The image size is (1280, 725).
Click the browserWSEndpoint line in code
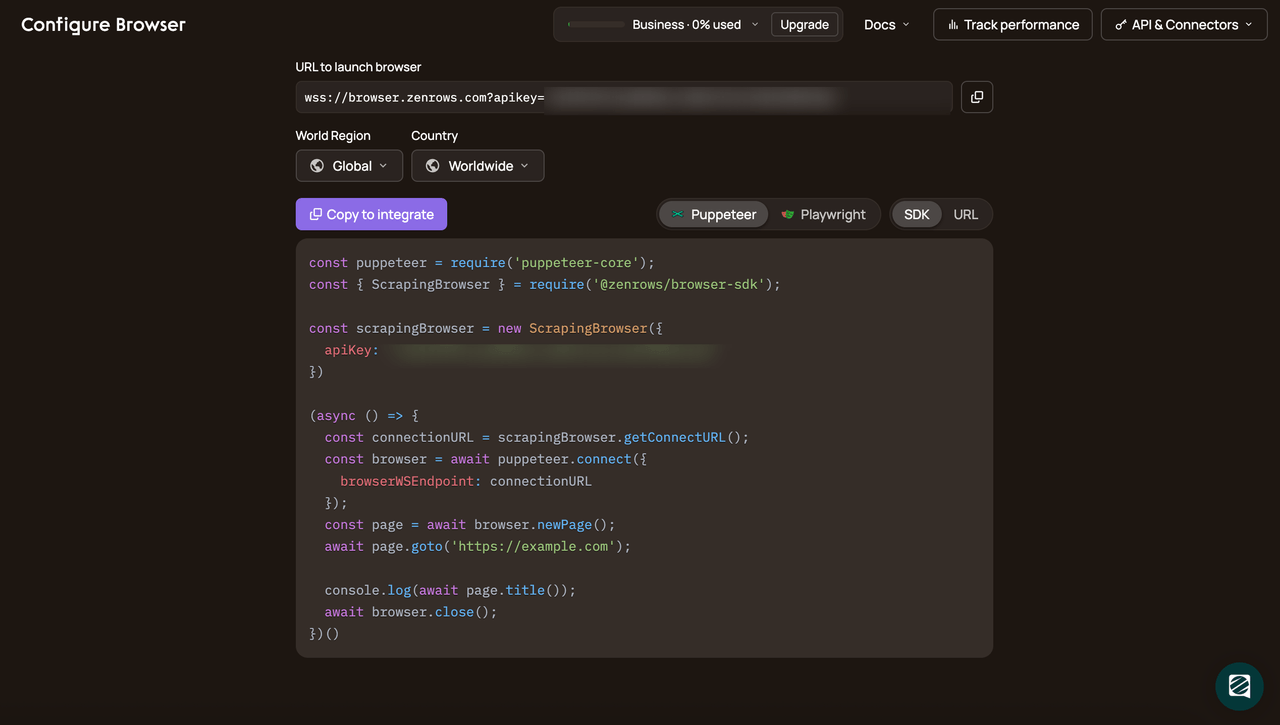click(x=466, y=481)
